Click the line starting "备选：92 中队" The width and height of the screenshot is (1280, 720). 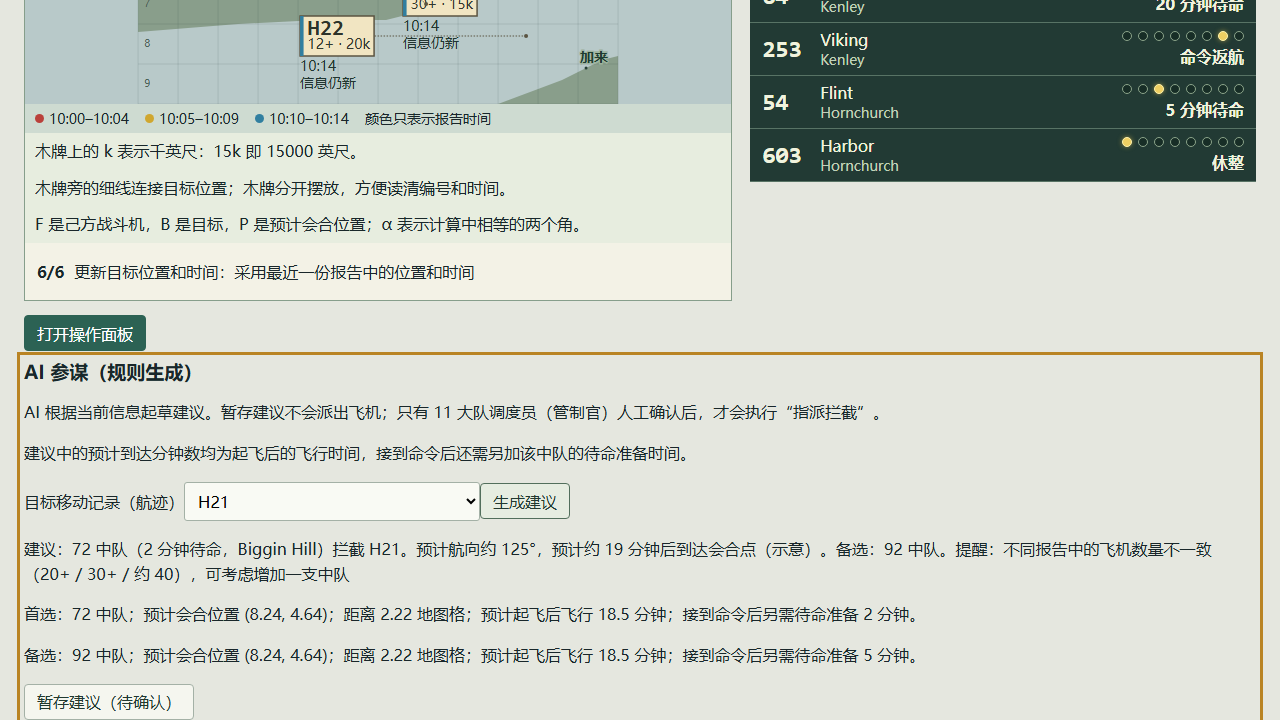pos(472,656)
